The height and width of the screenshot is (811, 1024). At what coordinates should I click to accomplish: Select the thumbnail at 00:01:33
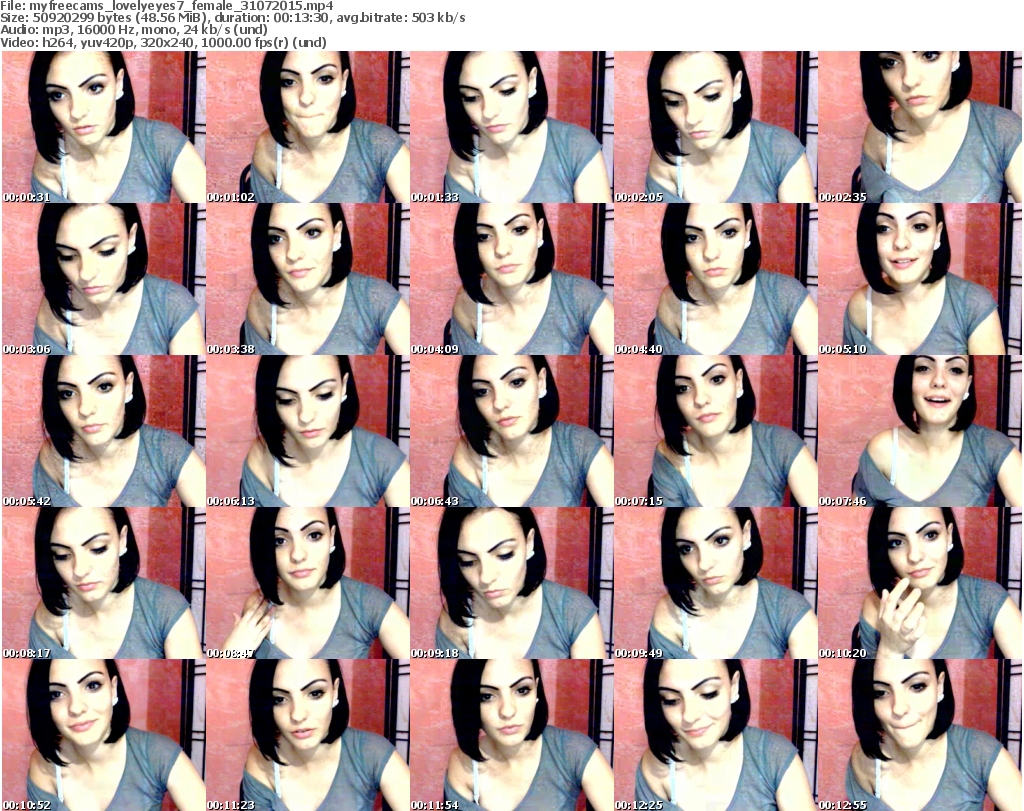click(x=511, y=127)
